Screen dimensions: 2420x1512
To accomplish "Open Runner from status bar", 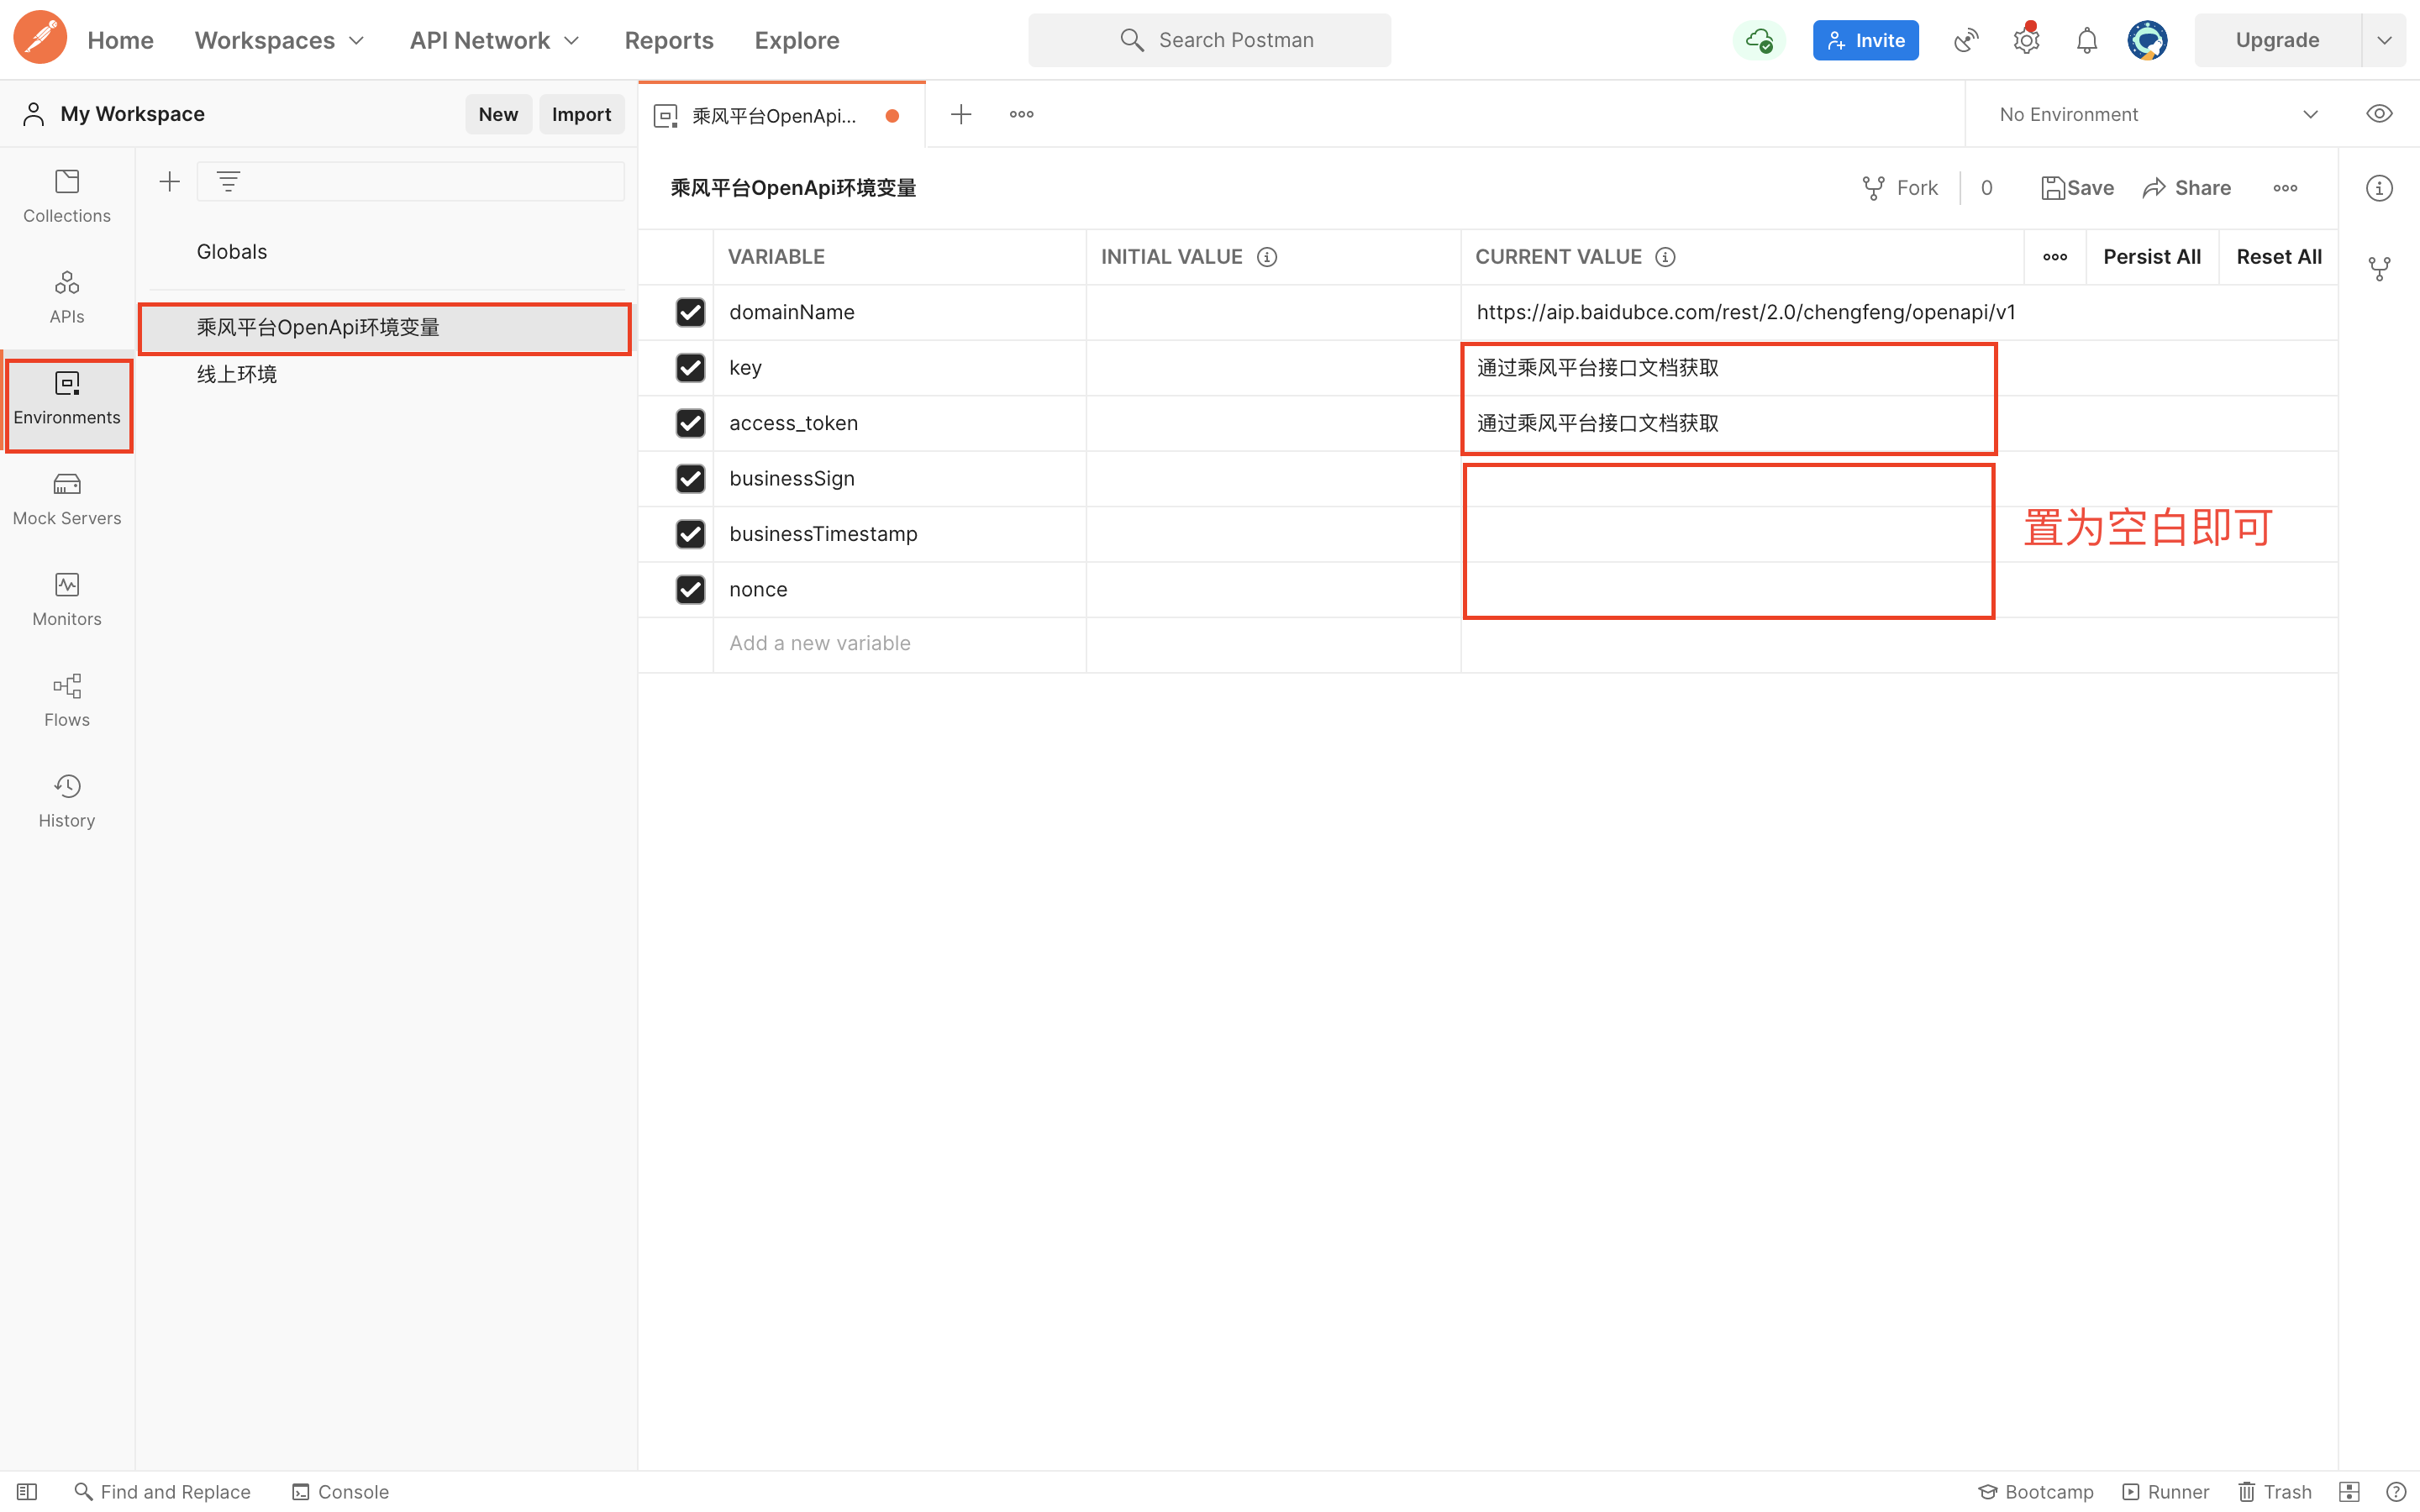I will coord(2166,1491).
